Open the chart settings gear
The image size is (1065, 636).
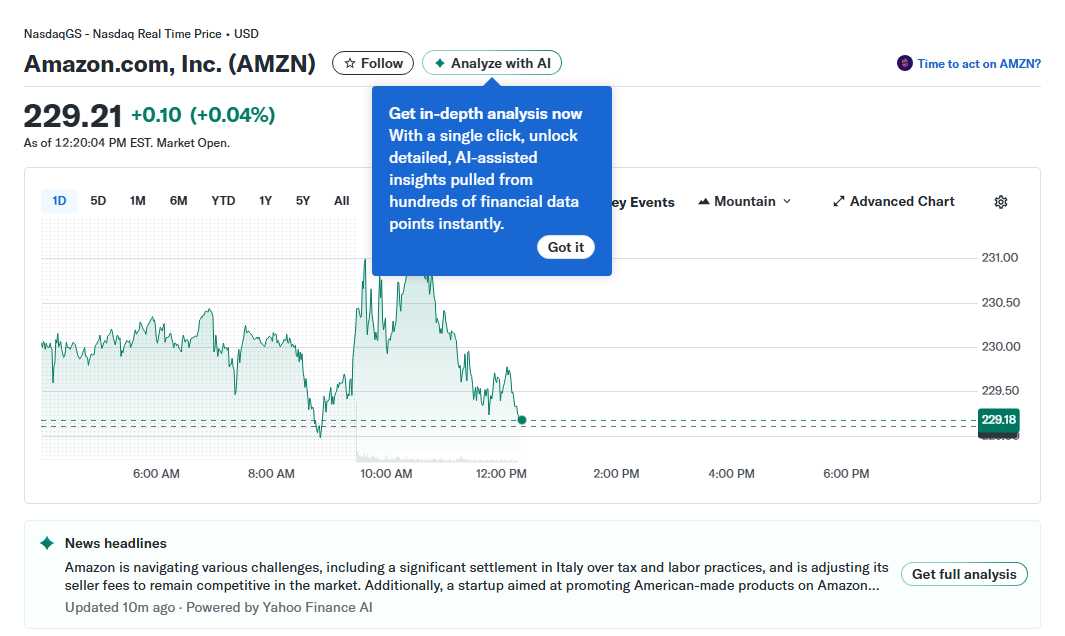pos(1000,202)
